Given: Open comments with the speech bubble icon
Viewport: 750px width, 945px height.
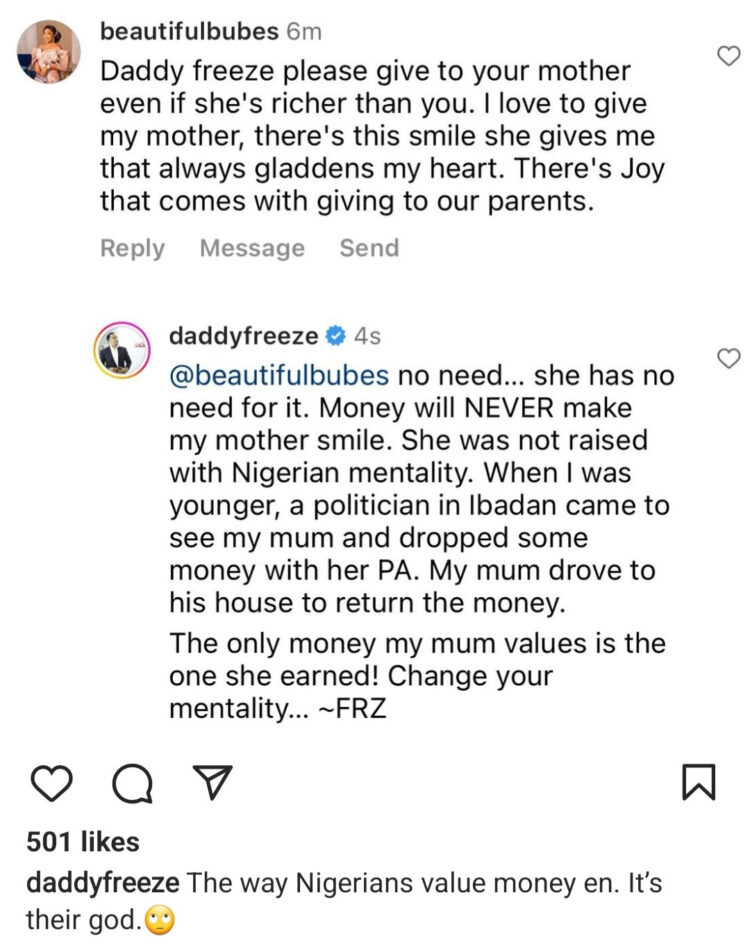Looking at the screenshot, I should (x=128, y=783).
